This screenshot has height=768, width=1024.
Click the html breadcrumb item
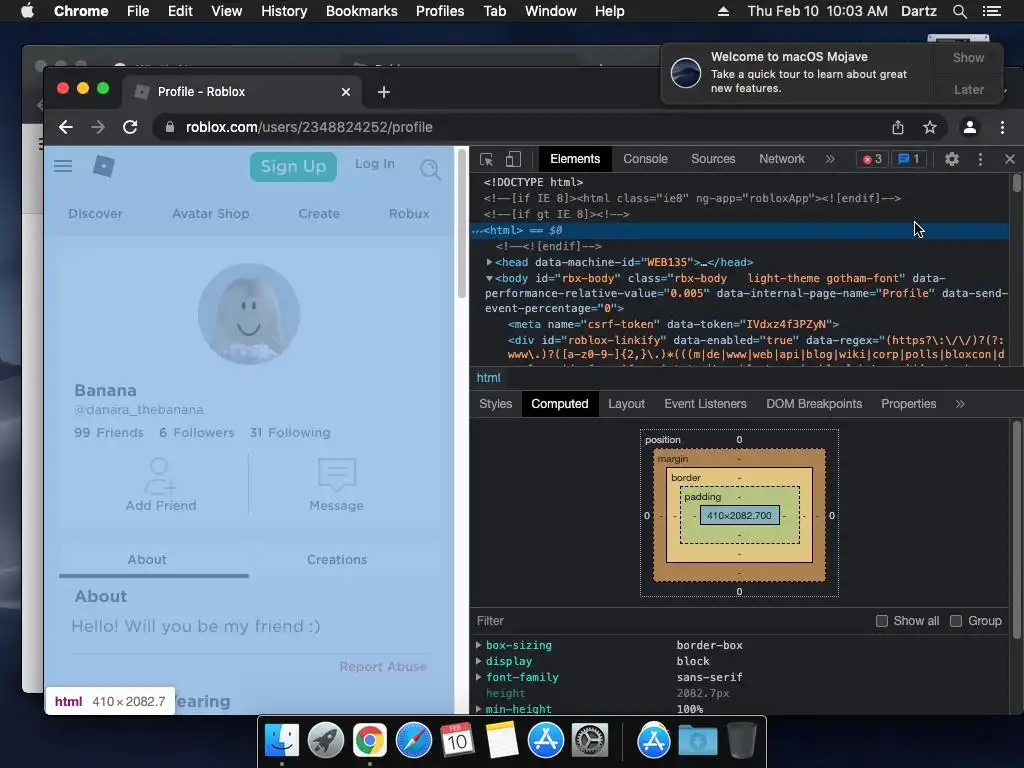pyautogui.click(x=488, y=377)
